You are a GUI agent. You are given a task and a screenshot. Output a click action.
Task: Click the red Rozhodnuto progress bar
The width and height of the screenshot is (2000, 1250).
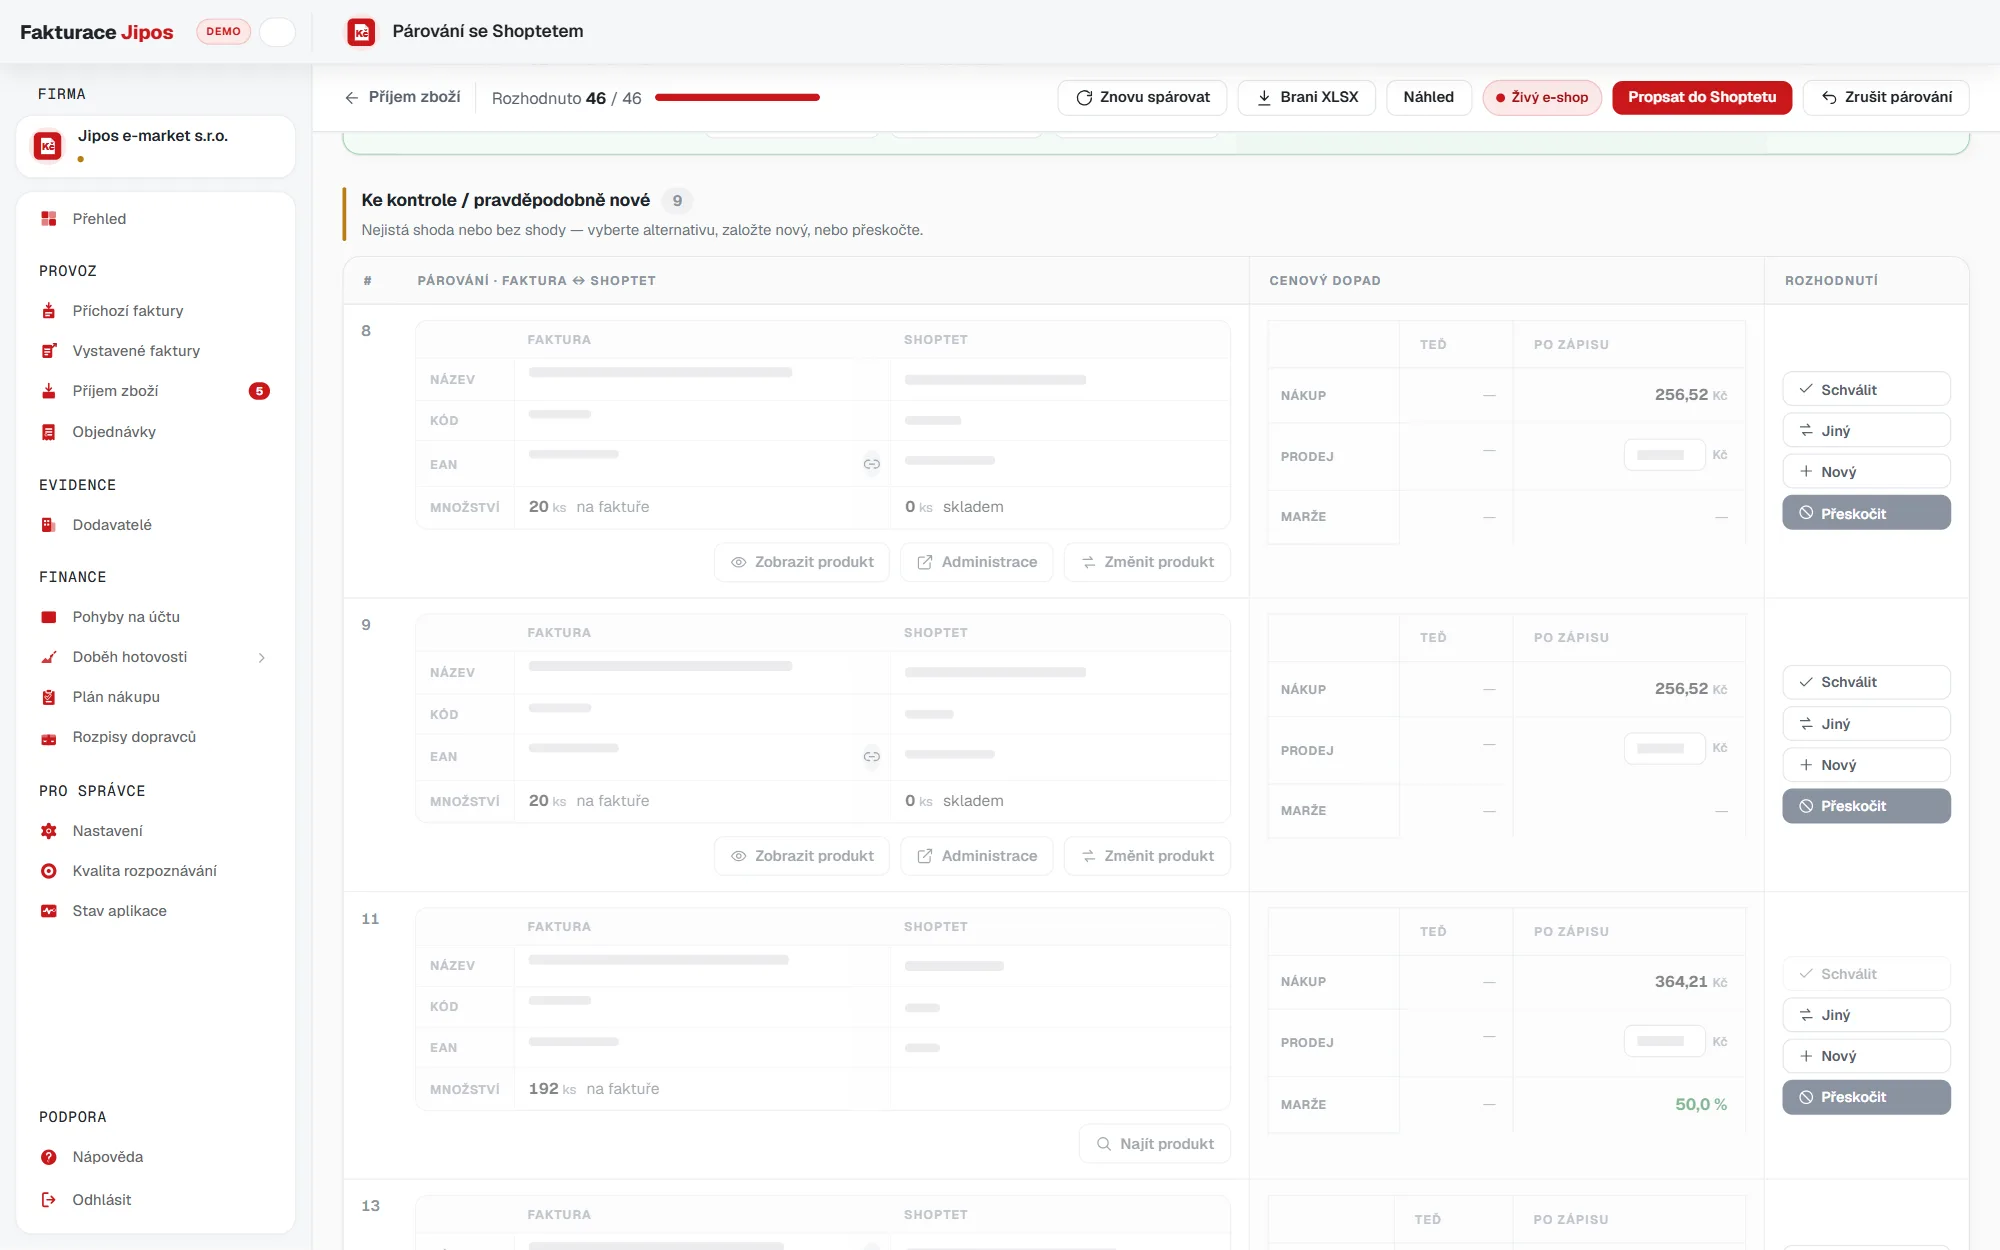(x=737, y=97)
